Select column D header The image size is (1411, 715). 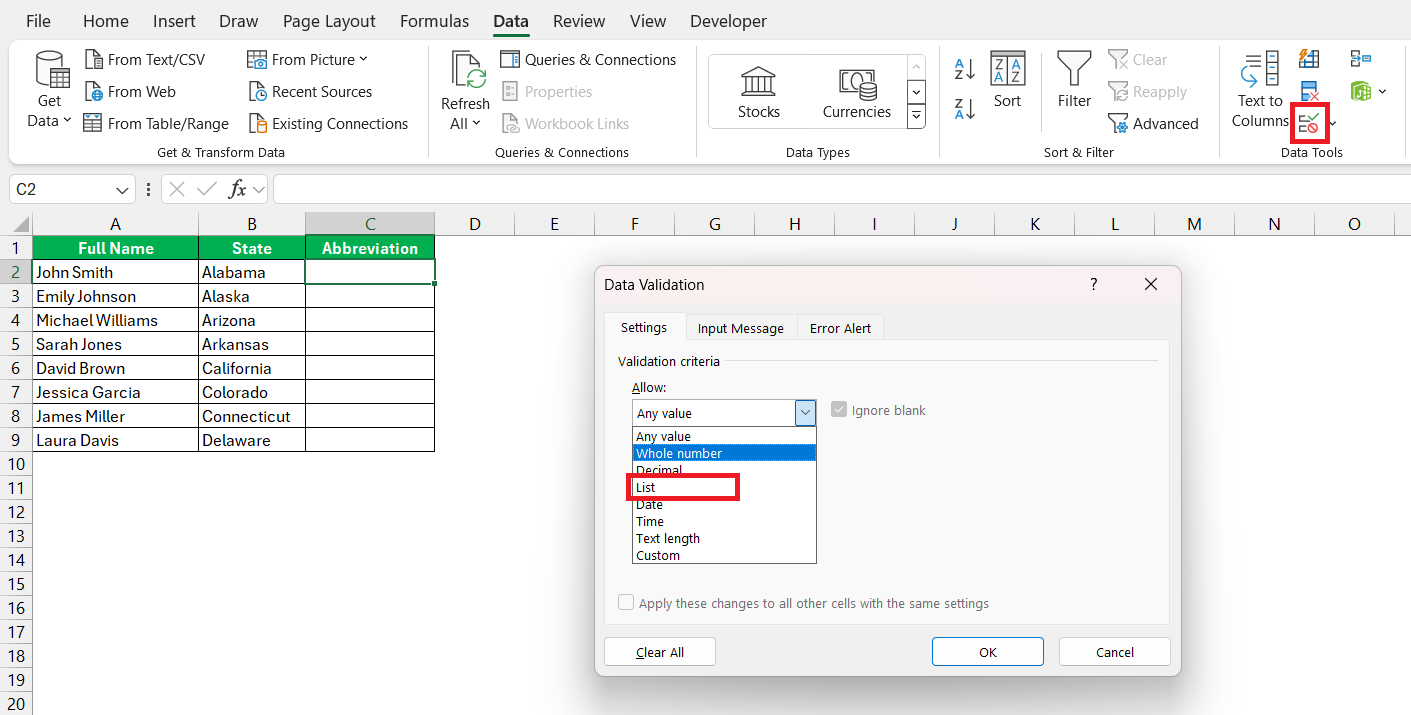pyautogui.click(x=475, y=224)
